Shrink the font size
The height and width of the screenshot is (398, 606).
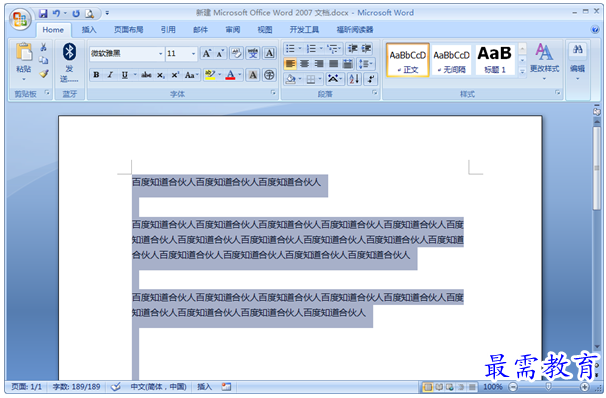coord(220,54)
